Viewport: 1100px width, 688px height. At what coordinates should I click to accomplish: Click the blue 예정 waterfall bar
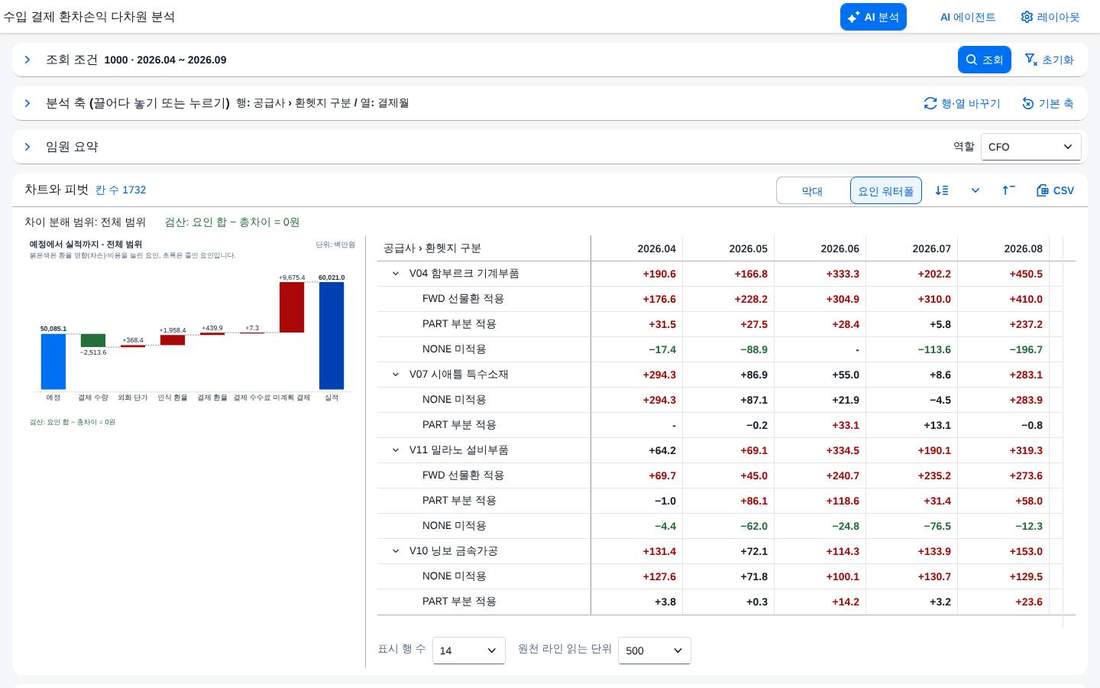[53, 361]
